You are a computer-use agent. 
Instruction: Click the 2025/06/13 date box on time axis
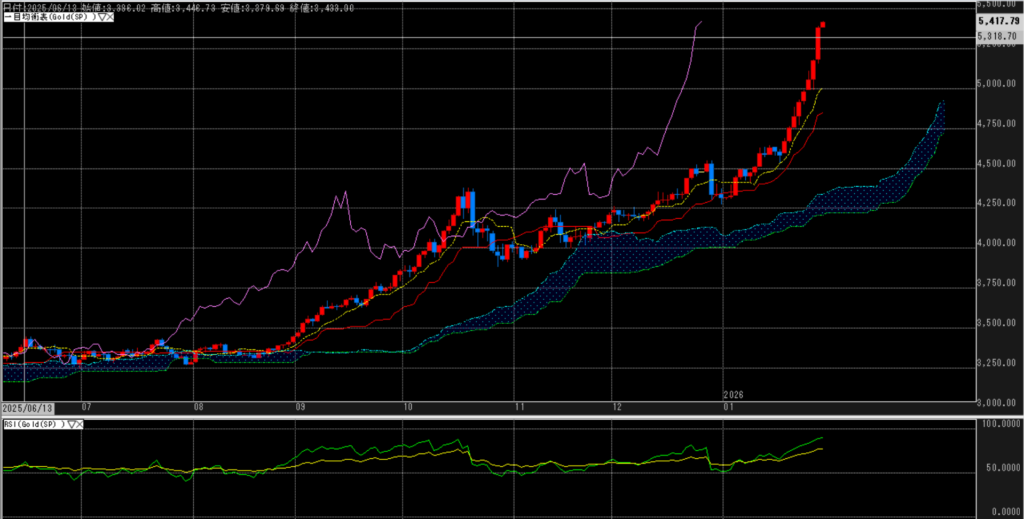pos(26,408)
